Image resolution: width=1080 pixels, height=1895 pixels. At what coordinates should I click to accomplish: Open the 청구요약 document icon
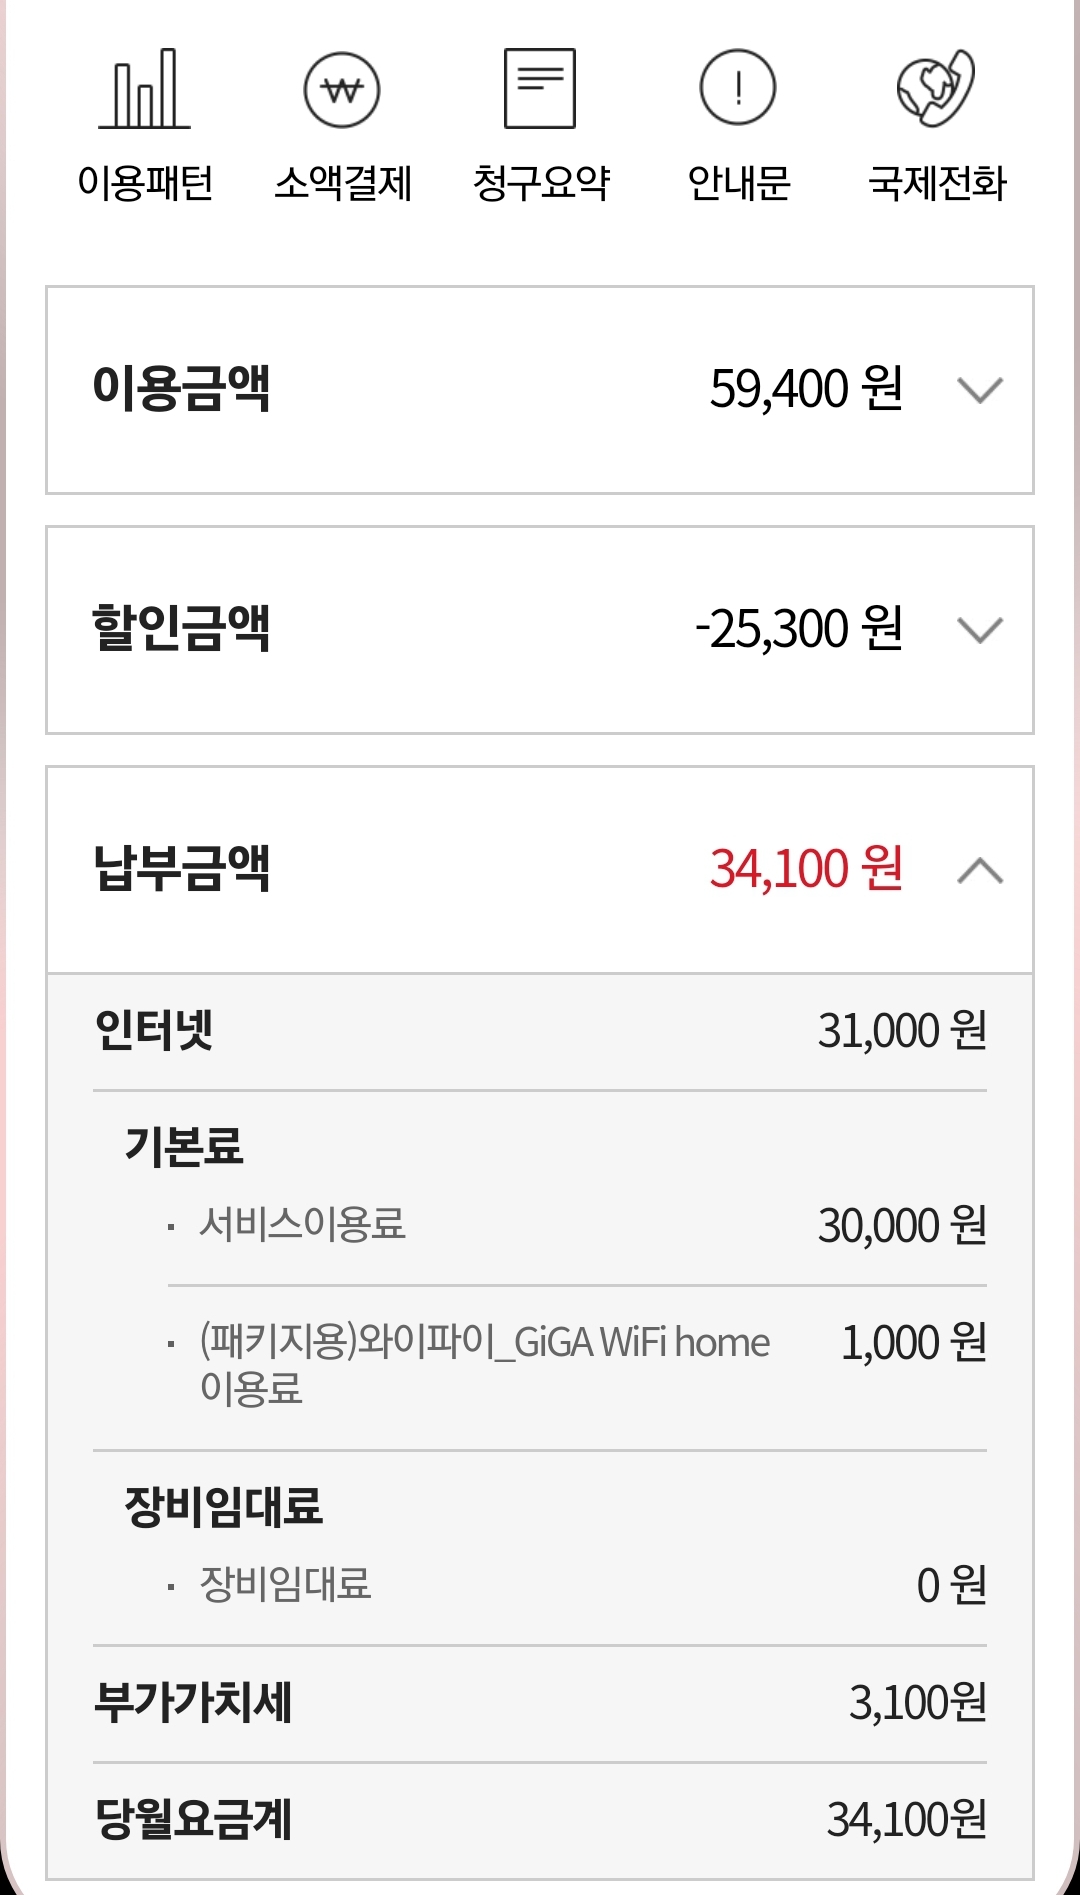coord(540,89)
